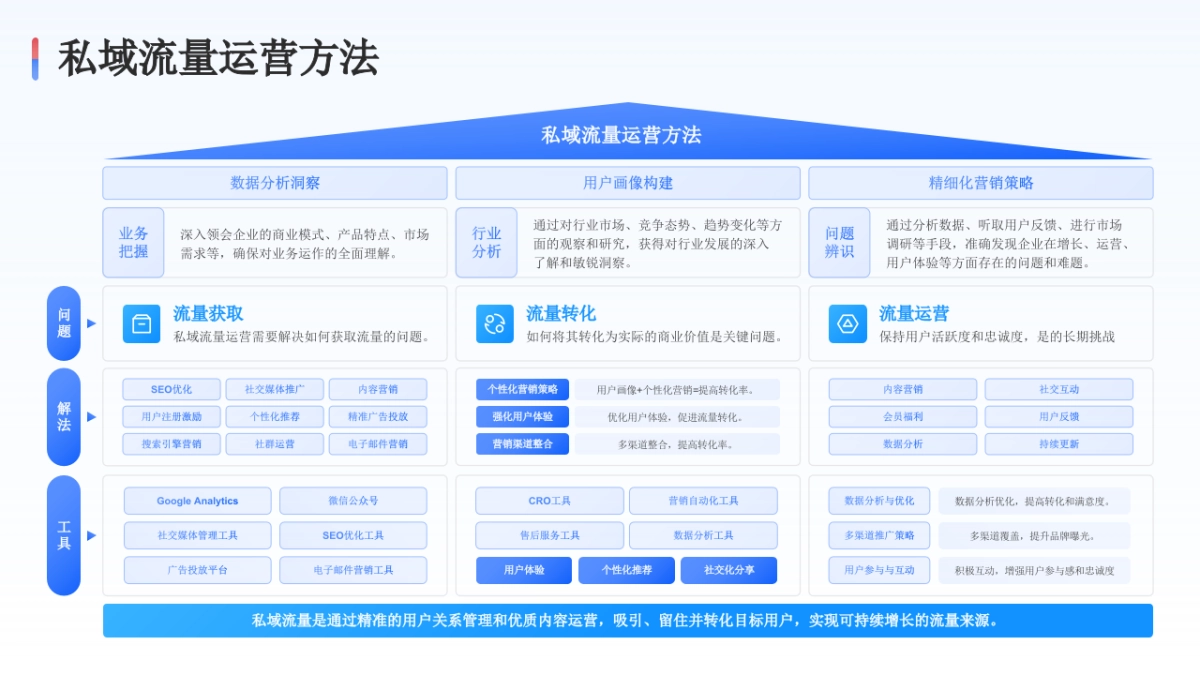The width and height of the screenshot is (1200, 675).
Task: Enable the 强化用户体验 option
Action: click(x=523, y=417)
